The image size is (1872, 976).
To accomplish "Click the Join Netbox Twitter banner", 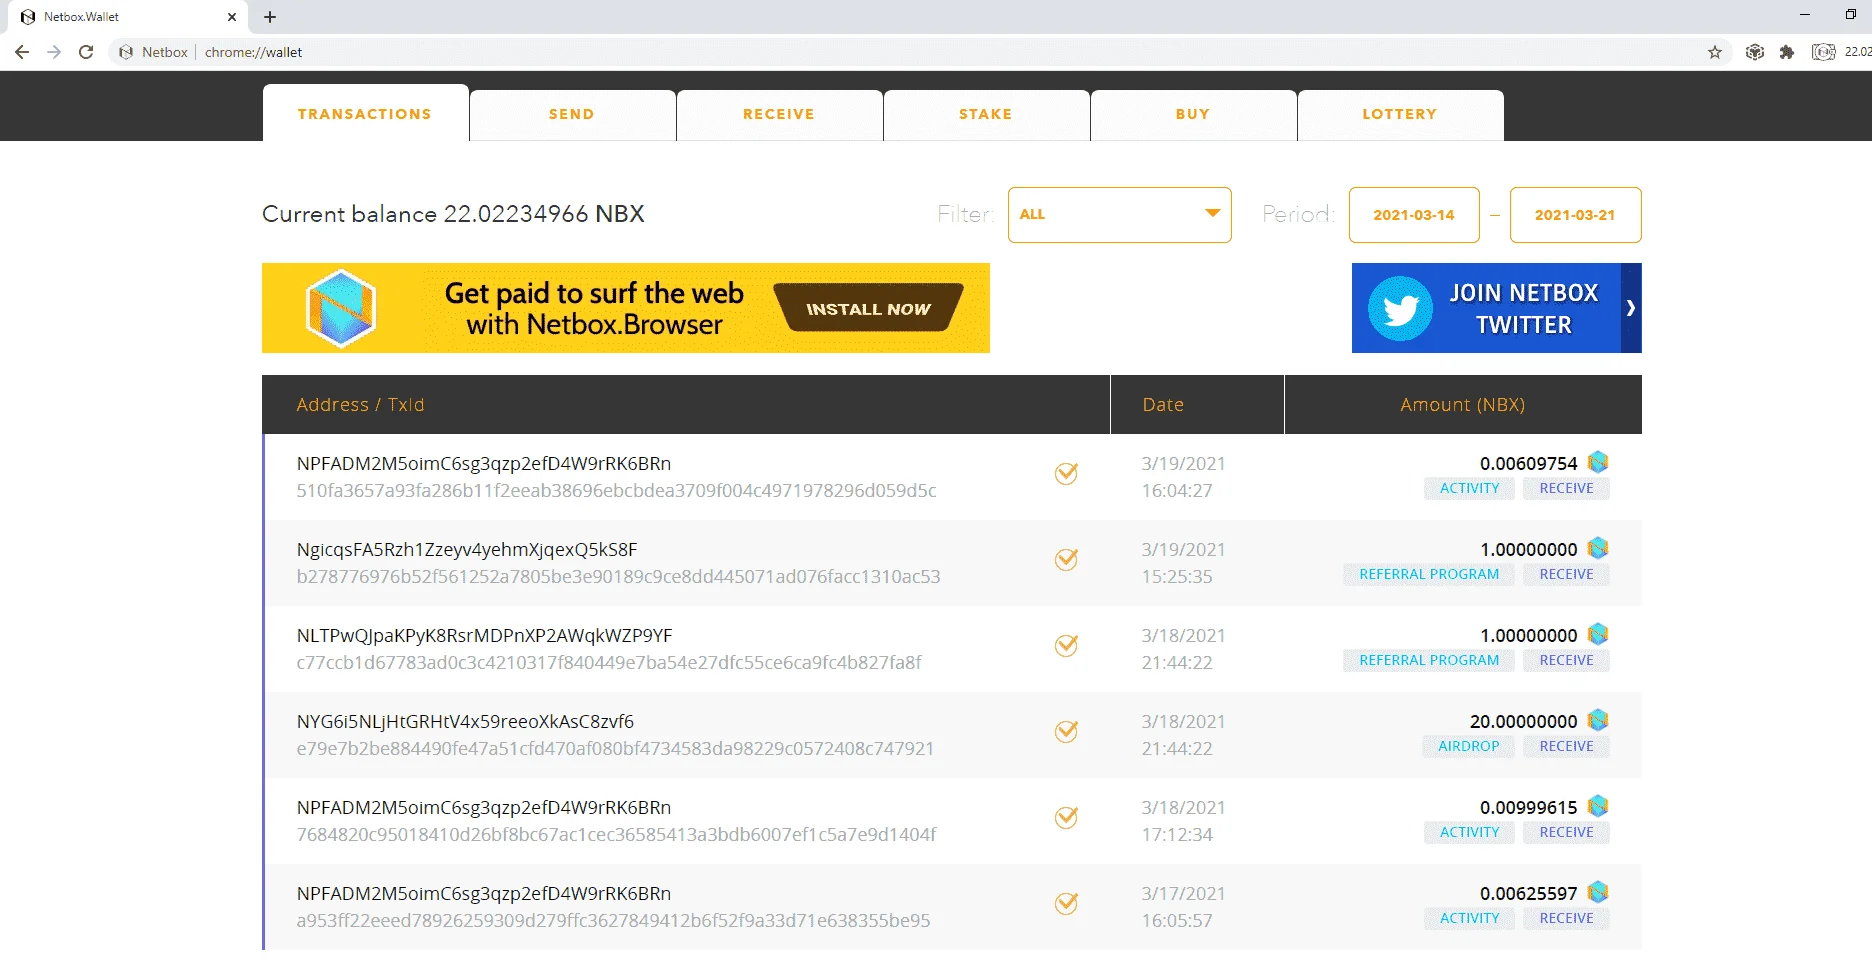I will (1496, 308).
